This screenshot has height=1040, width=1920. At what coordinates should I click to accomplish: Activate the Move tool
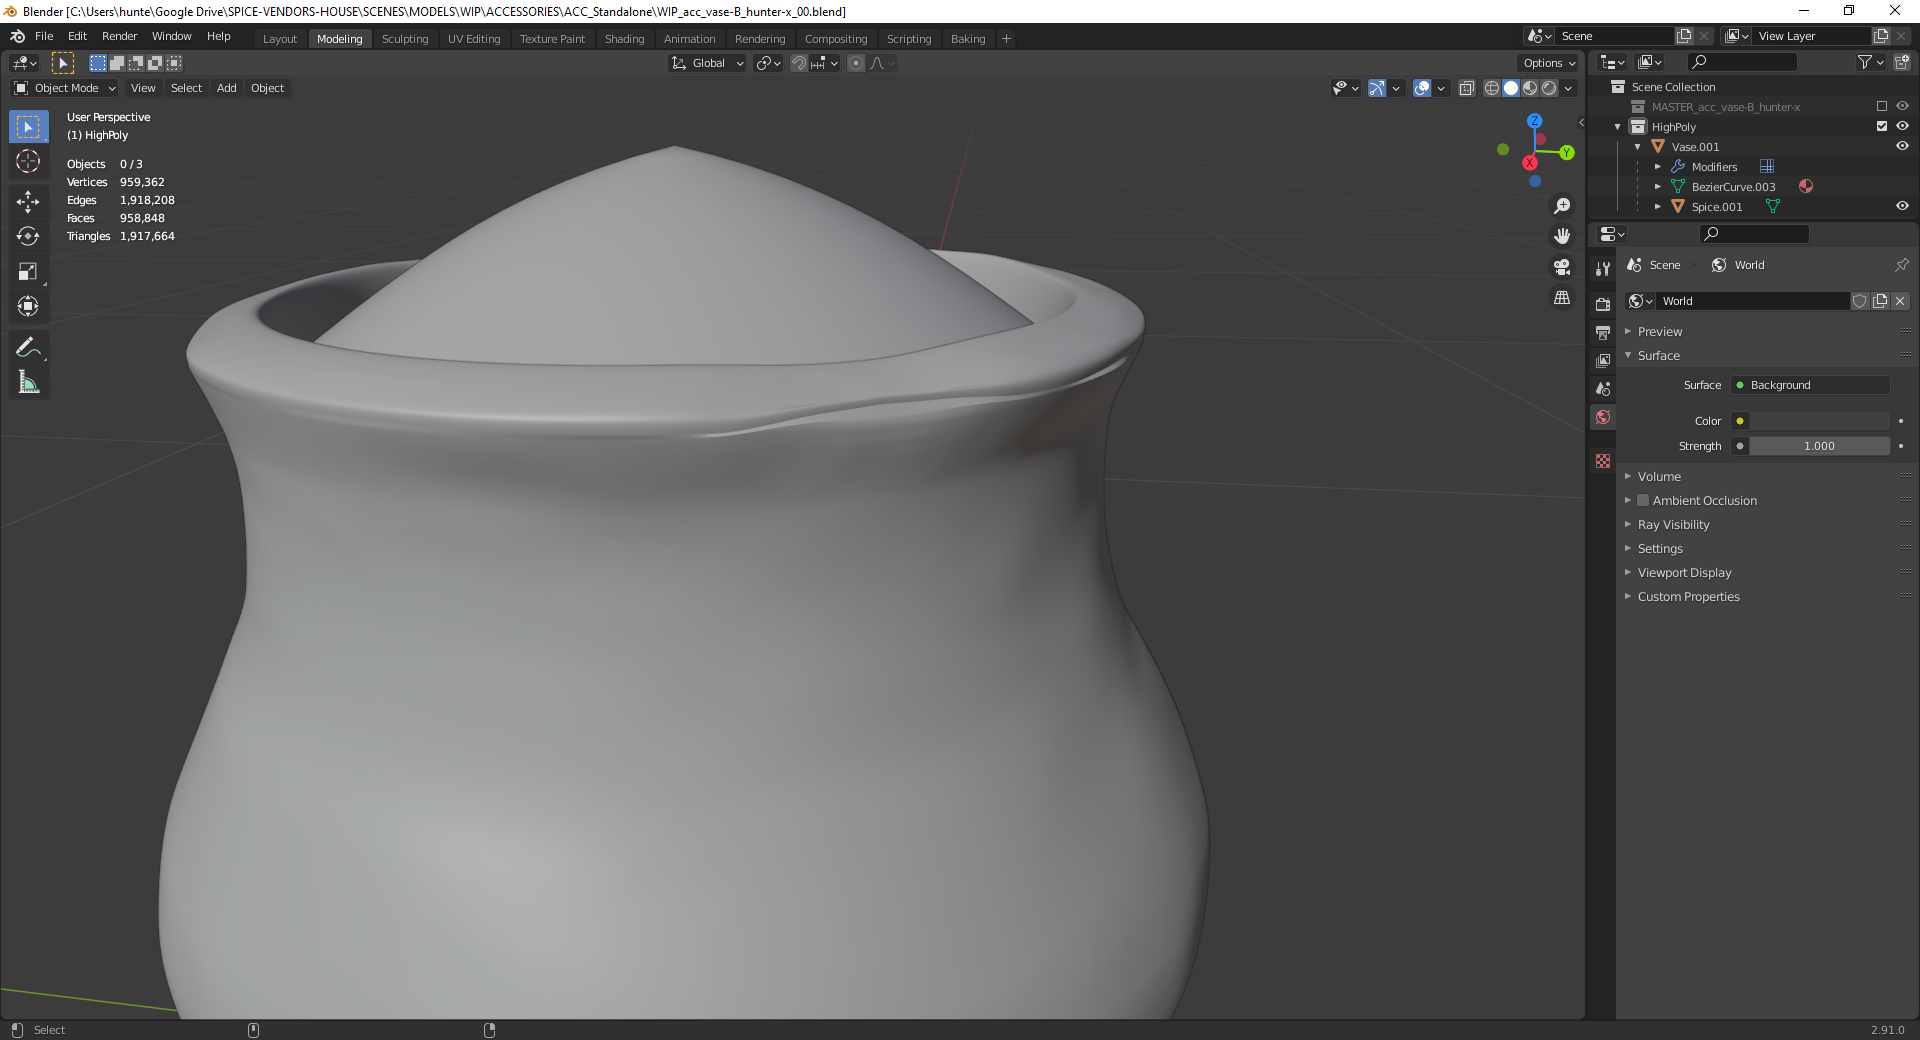click(x=28, y=201)
